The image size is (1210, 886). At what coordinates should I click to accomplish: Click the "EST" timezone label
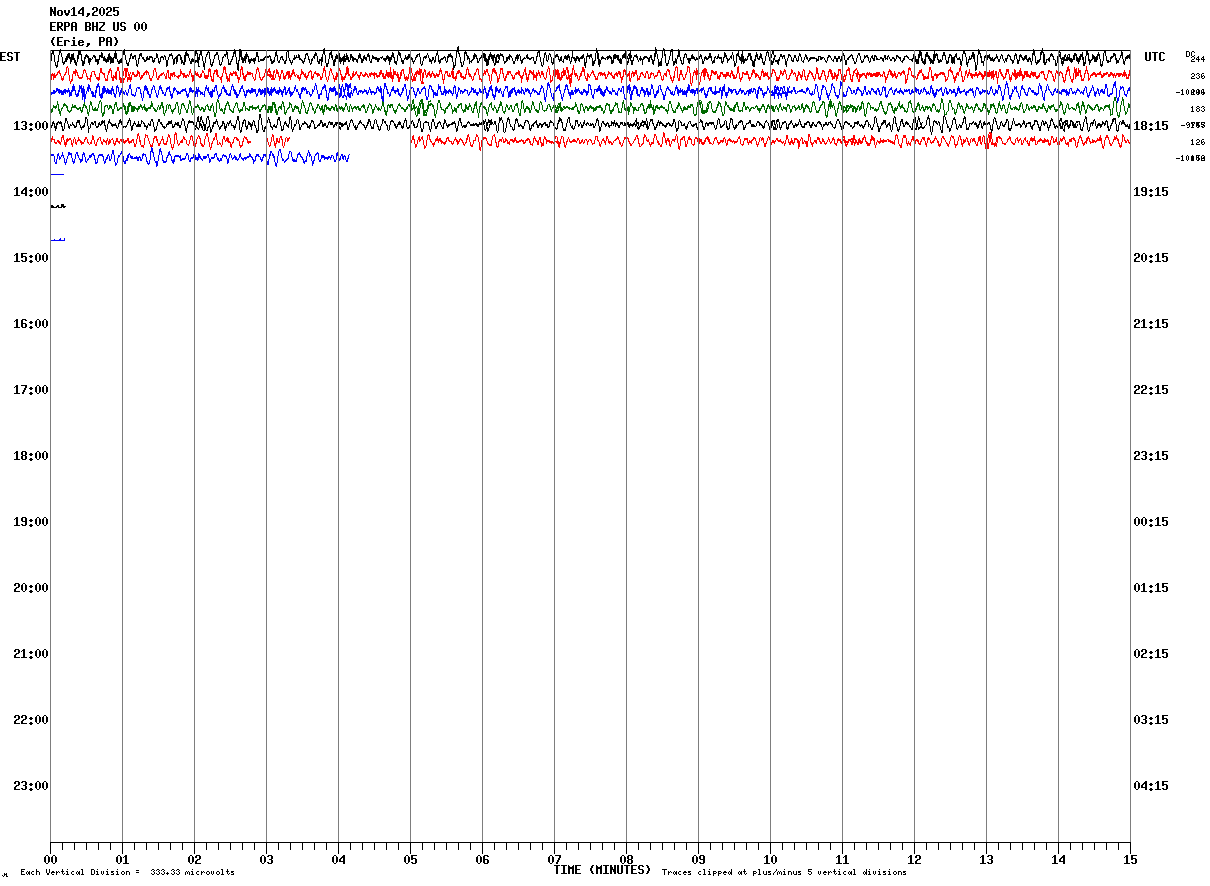(x=10, y=57)
